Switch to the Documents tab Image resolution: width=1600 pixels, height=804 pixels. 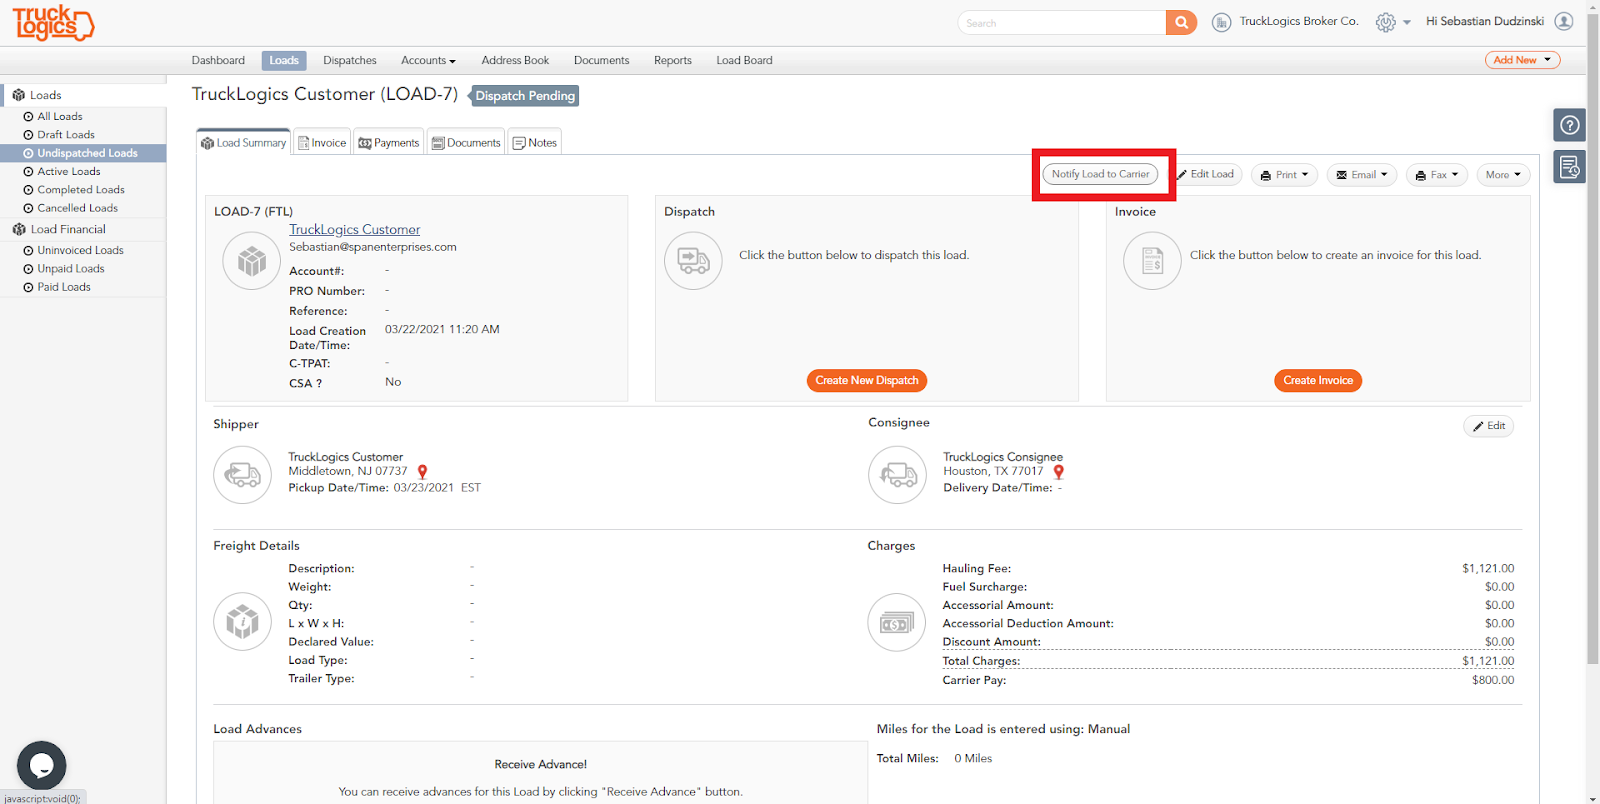click(466, 143)
